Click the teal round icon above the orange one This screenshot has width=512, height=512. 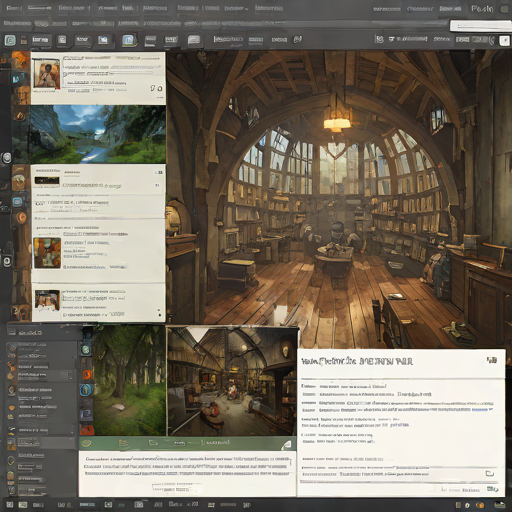click(x=86, y=349)
